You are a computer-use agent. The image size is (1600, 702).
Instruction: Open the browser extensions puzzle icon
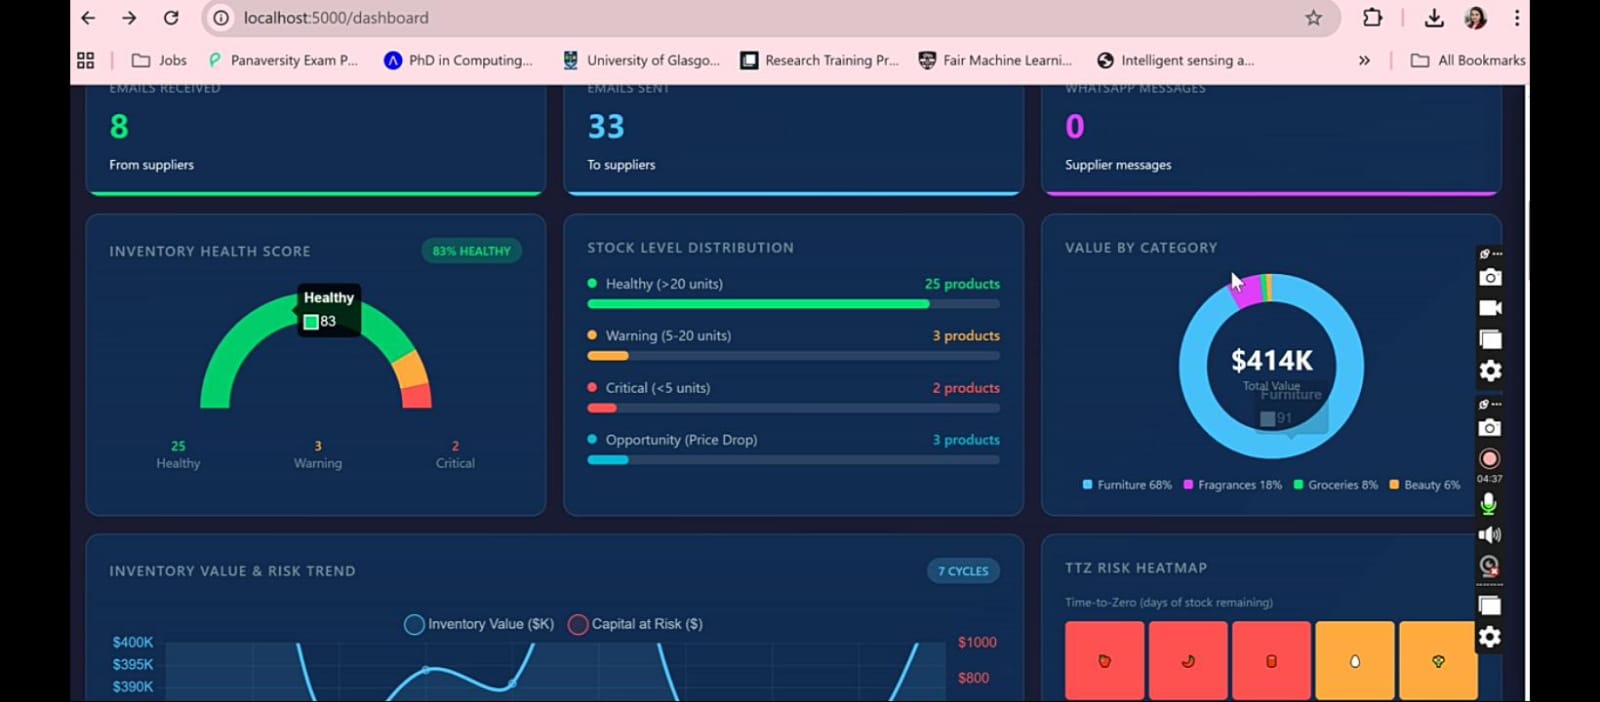click(1372, 18)
